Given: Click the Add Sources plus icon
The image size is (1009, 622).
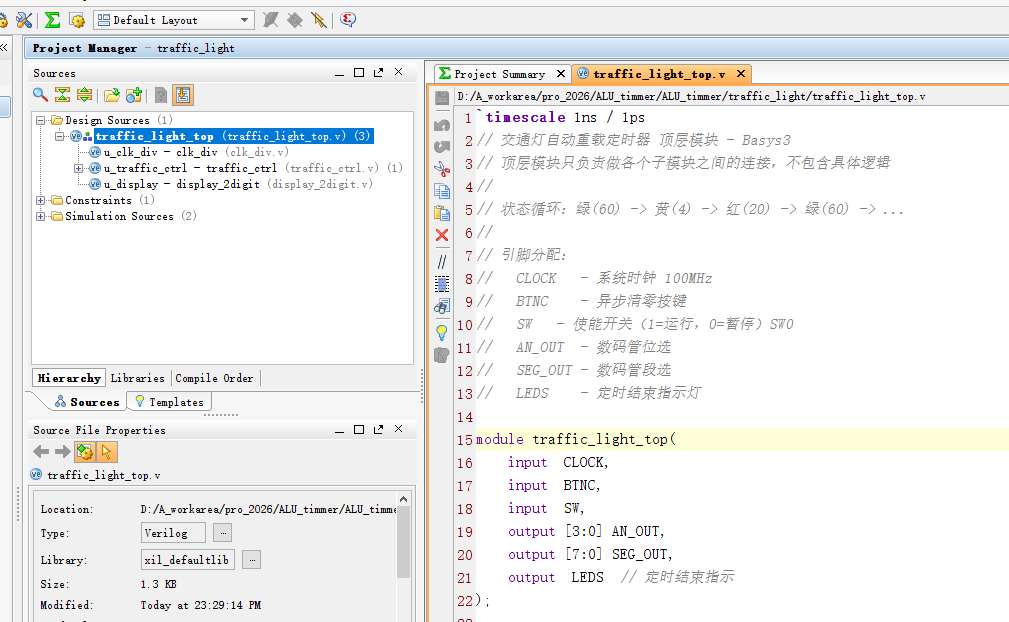Looking at the screenshot, I should pos(134,95).
